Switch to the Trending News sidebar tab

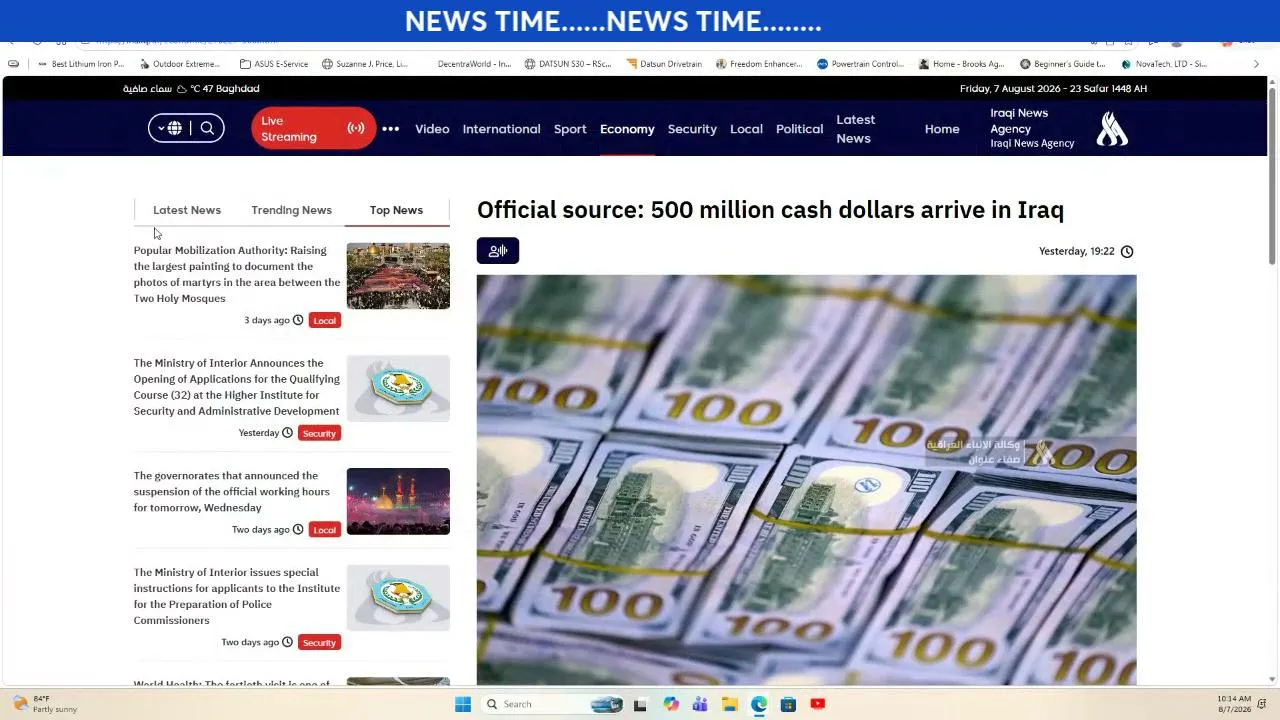(x=291, y=210)
